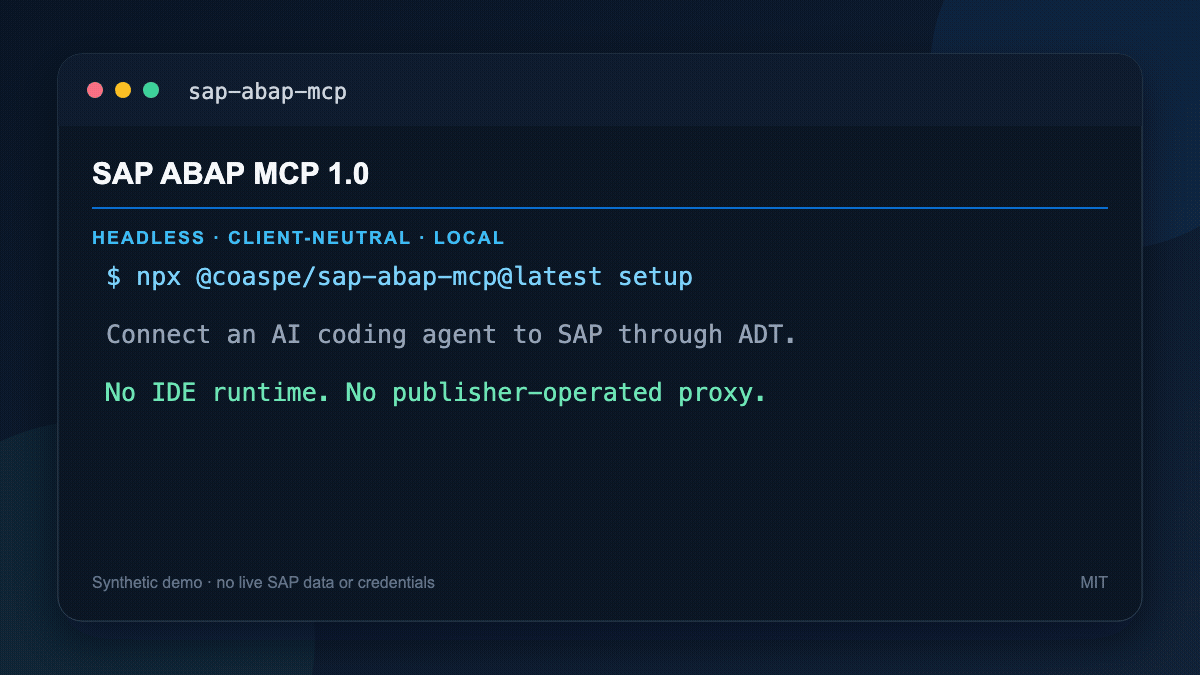1200x675 pixels.
Task: Click the green maximize dot
Action: click(x=151, y=90)
